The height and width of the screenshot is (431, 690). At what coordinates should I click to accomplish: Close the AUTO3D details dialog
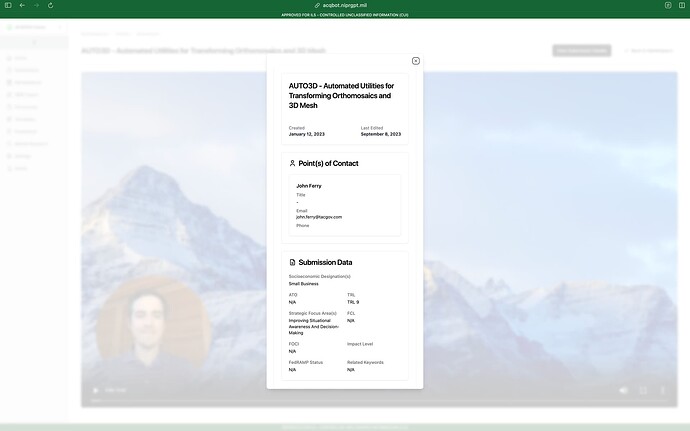tap(415, 61)
